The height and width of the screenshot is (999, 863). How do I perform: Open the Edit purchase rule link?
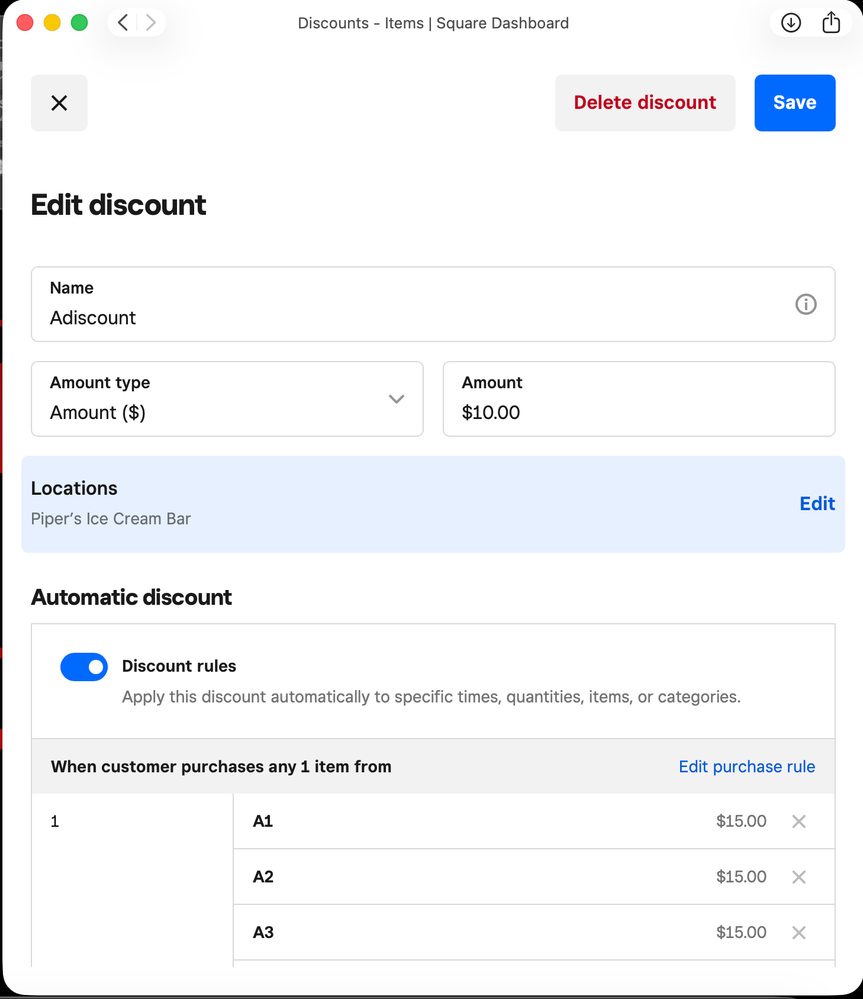pos(746,767)
